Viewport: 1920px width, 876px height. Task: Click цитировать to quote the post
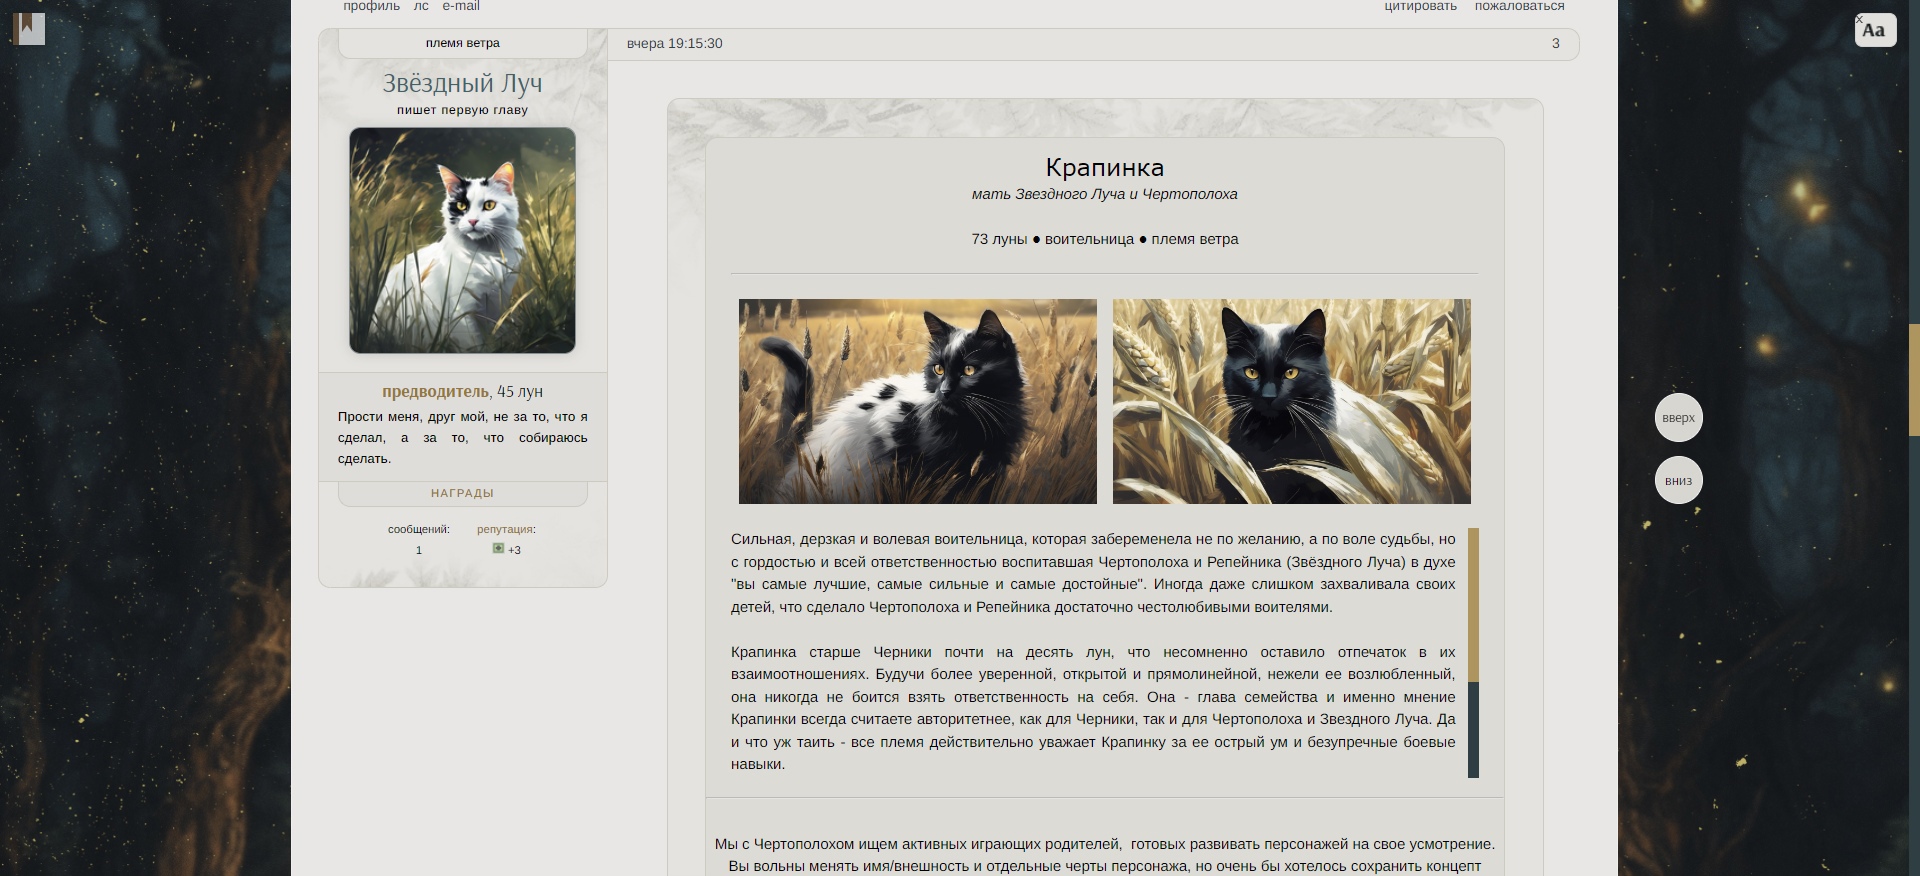tap(1420, 6)
